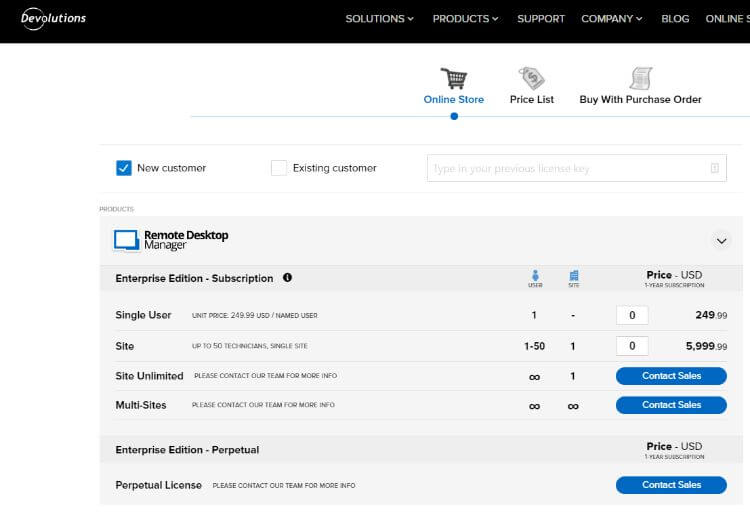Click the Online Store shopping cart icon
This screenshot has width=750, height=513.
coord(454,78)
